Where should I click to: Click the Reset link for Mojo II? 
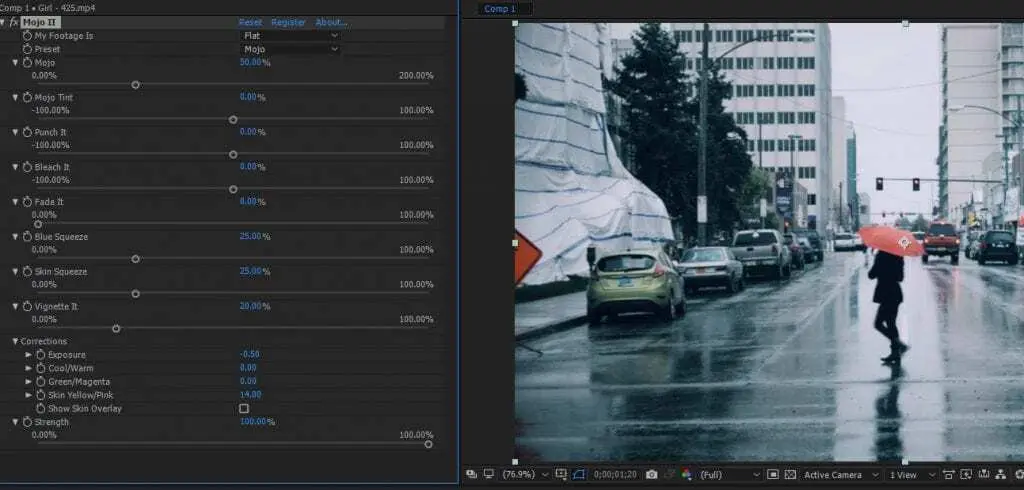[250, 22]
